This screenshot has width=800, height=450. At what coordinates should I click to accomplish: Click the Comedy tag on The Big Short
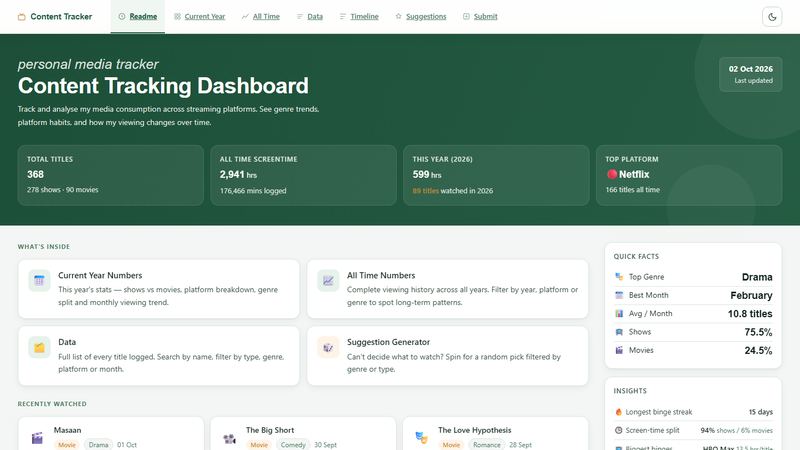pos(293,445)
